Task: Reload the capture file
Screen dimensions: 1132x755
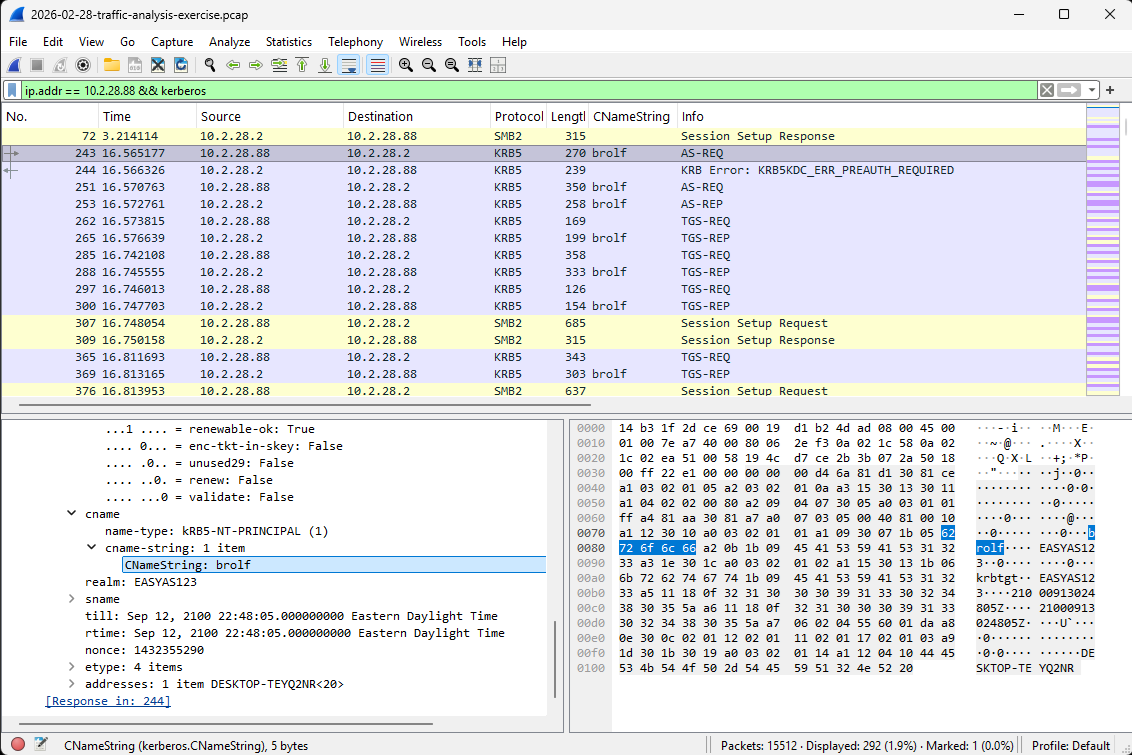Action: (x=181, y=65)
